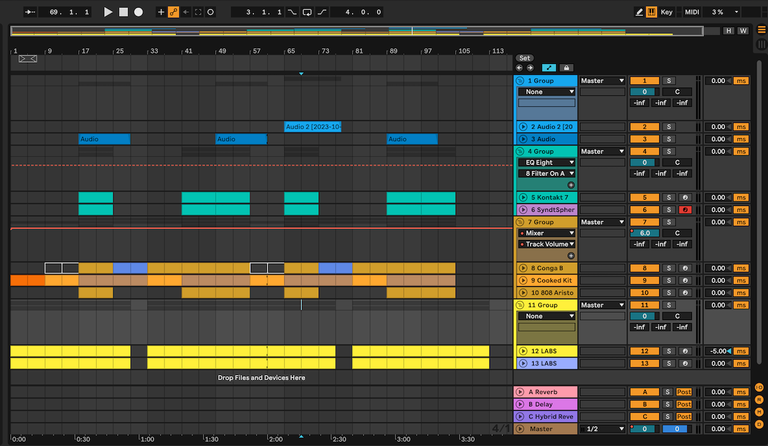Toggle track 12 activator button

tap(644, 351)
